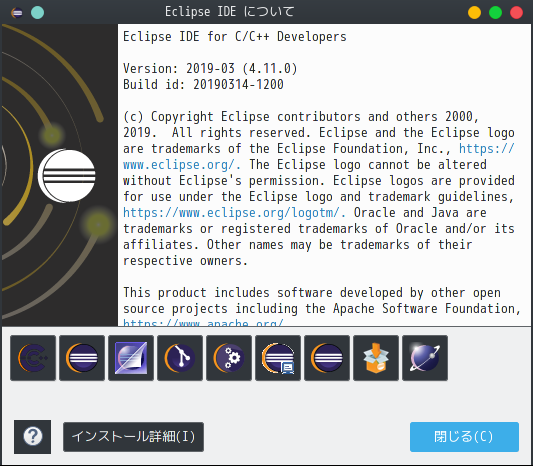
Task: Click the large Eclipse logo in the banner image
Action: (x=67, y=175)
